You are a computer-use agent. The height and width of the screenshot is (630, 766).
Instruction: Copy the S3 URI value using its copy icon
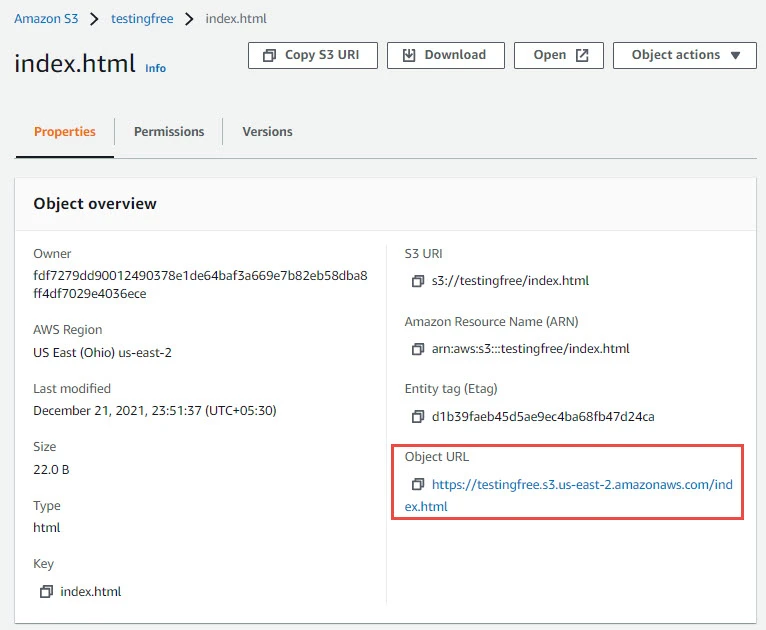418,281
